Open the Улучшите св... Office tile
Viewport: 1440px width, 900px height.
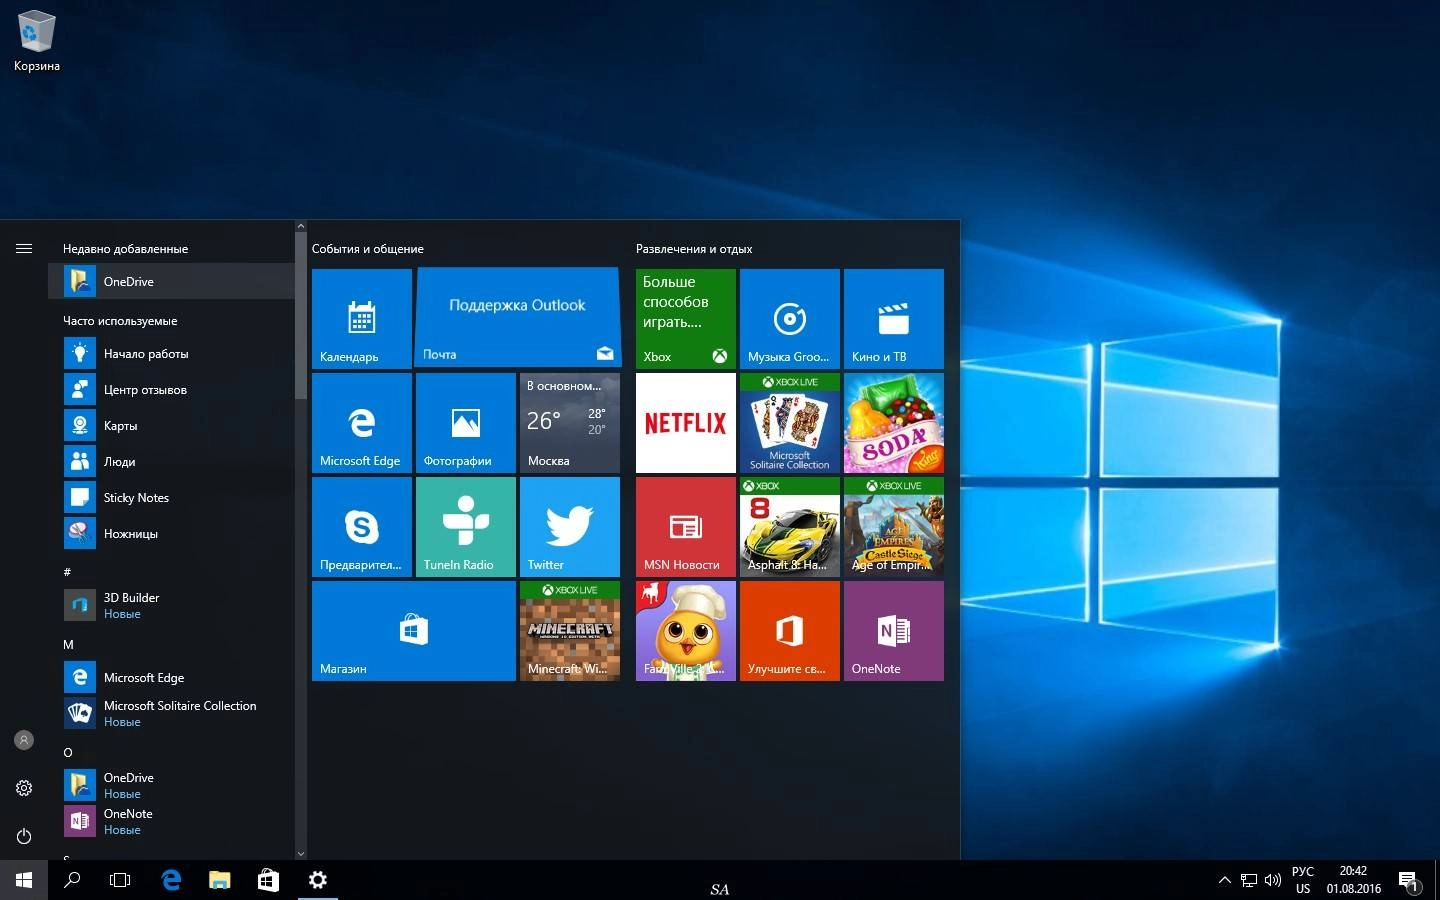(789, 631)
